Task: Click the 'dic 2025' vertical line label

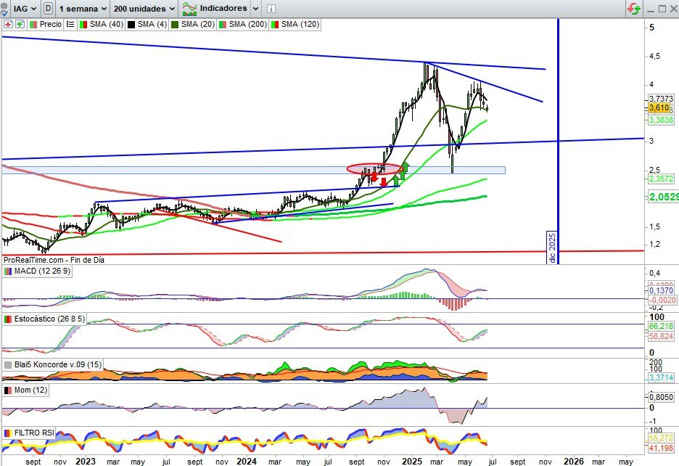Action: (552, 247)
